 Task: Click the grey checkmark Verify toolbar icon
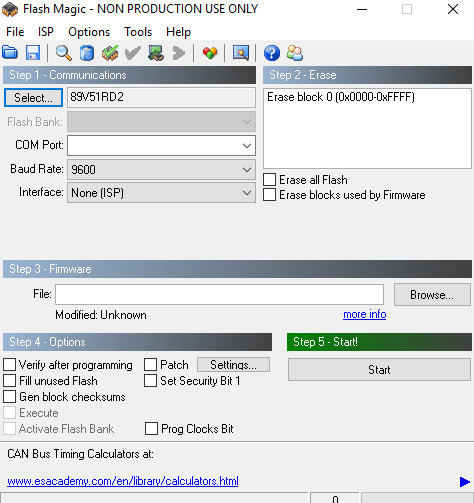133,53
